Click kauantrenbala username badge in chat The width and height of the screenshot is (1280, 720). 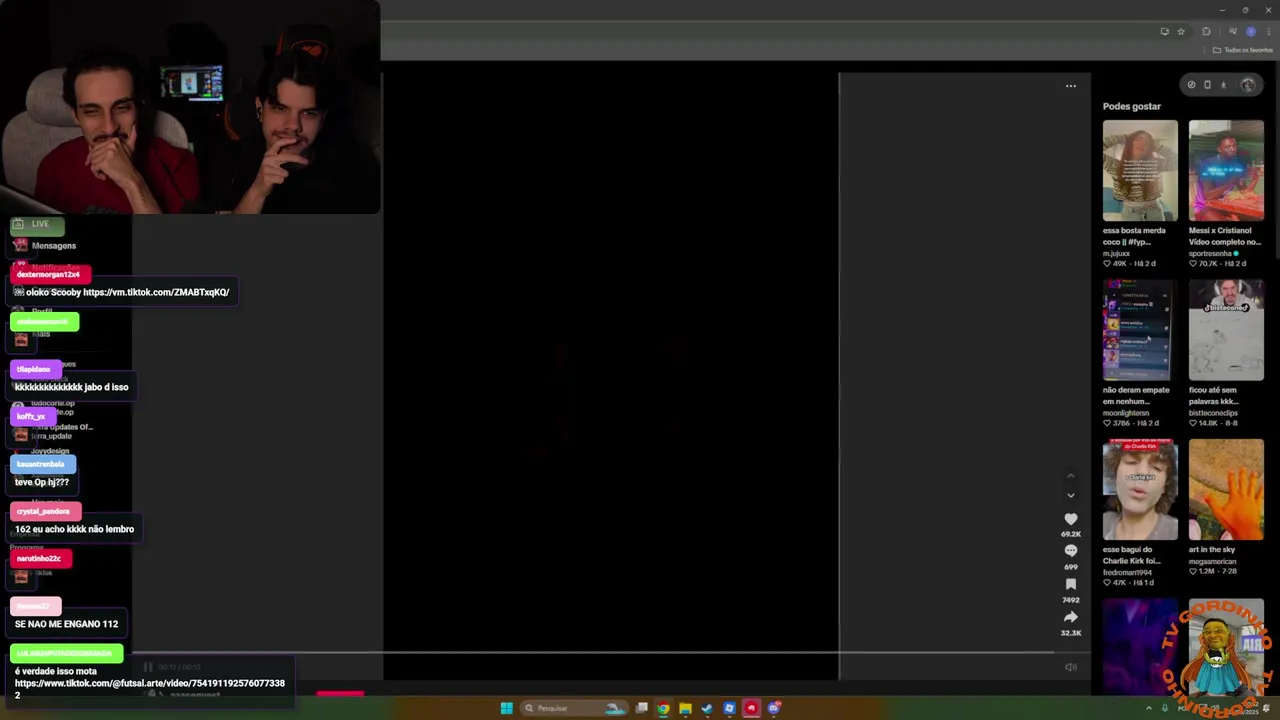(42, 464)
